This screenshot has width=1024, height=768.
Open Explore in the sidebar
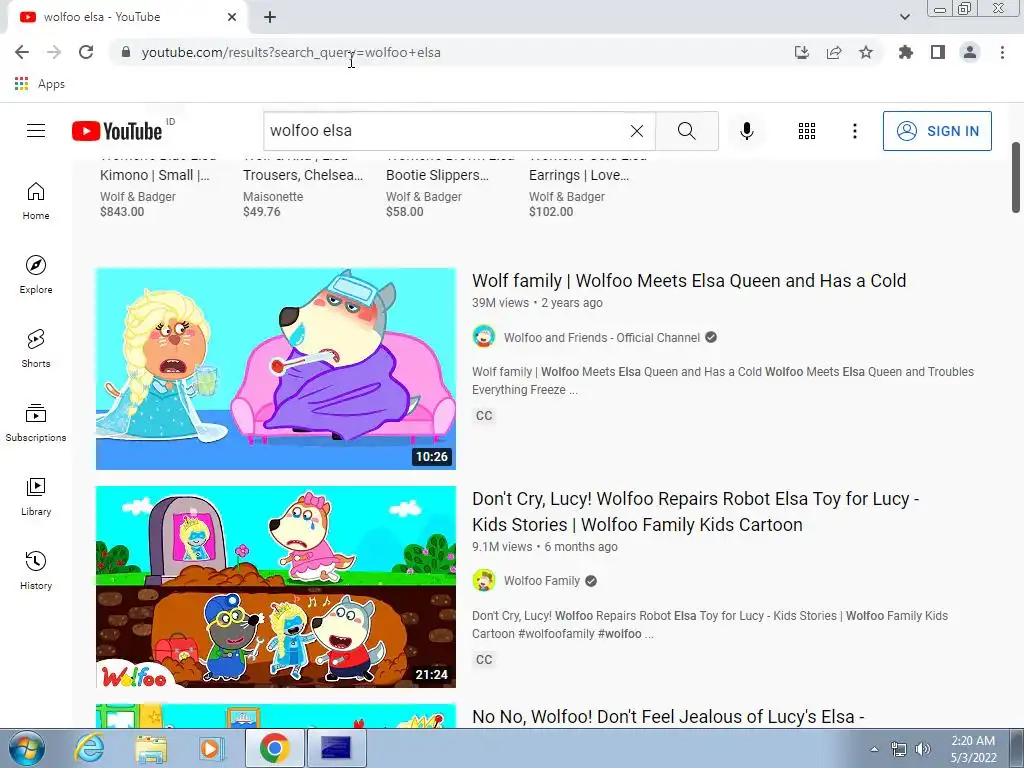pyautogui.click(x=36, y=274)
